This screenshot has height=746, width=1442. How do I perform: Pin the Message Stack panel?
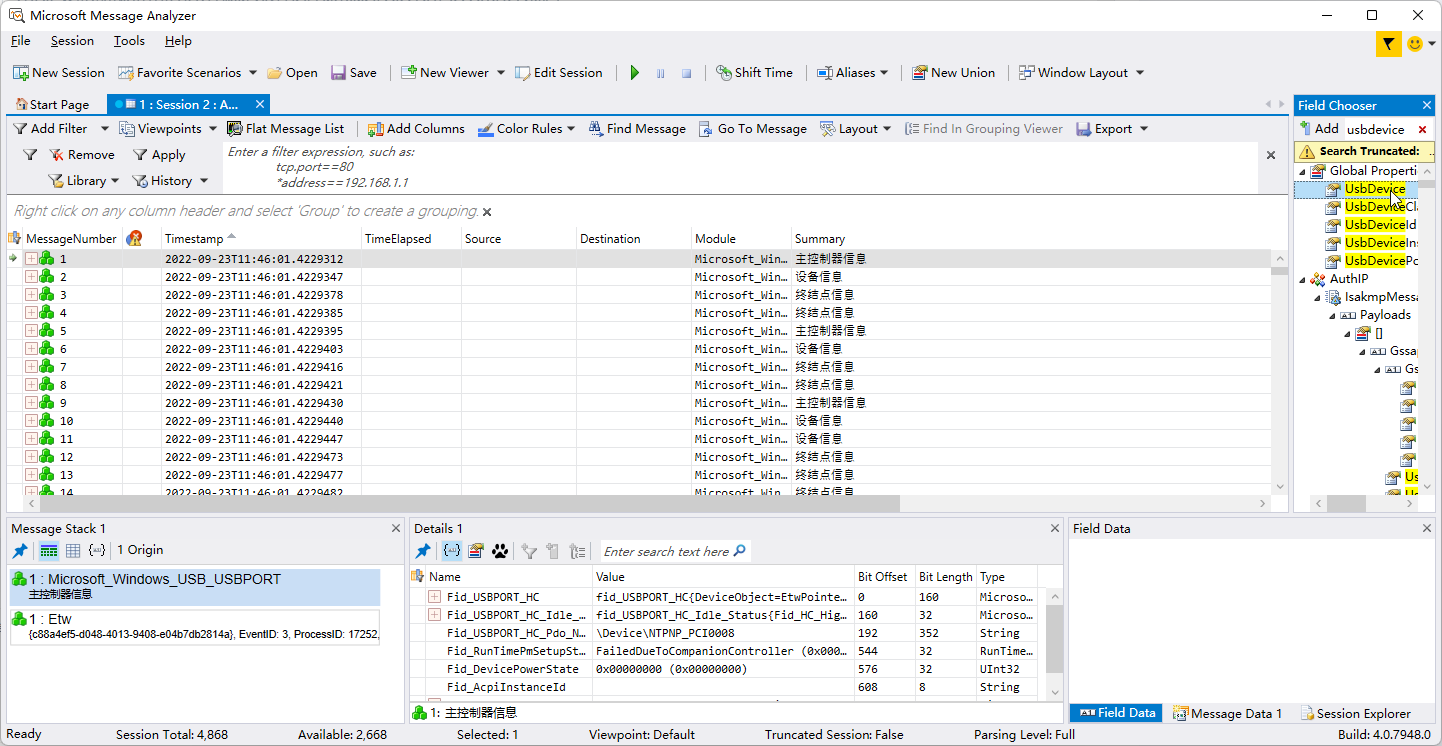20,551
